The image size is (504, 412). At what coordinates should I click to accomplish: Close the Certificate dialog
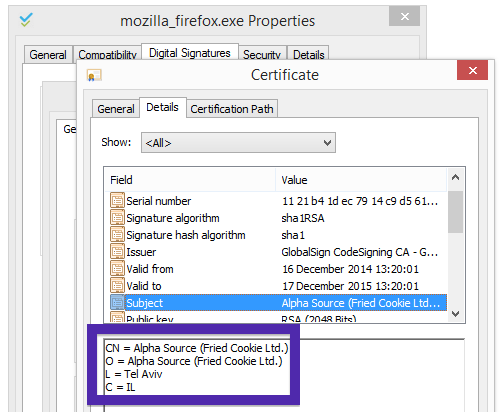(472, 70)
